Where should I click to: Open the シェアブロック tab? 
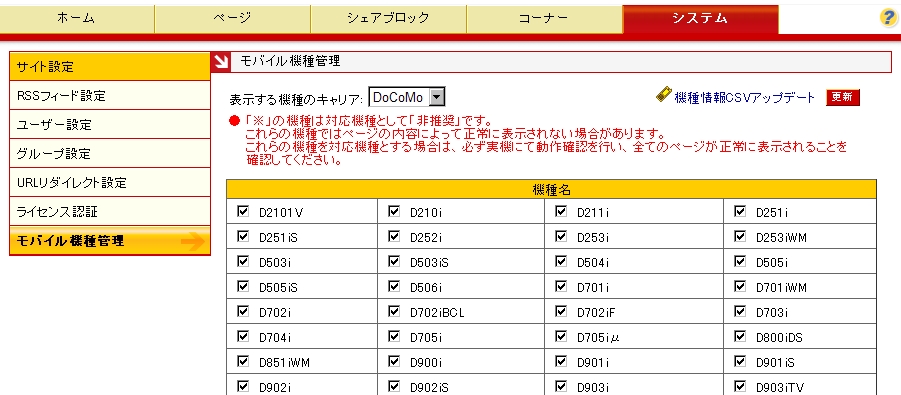(x=388, y=18)
